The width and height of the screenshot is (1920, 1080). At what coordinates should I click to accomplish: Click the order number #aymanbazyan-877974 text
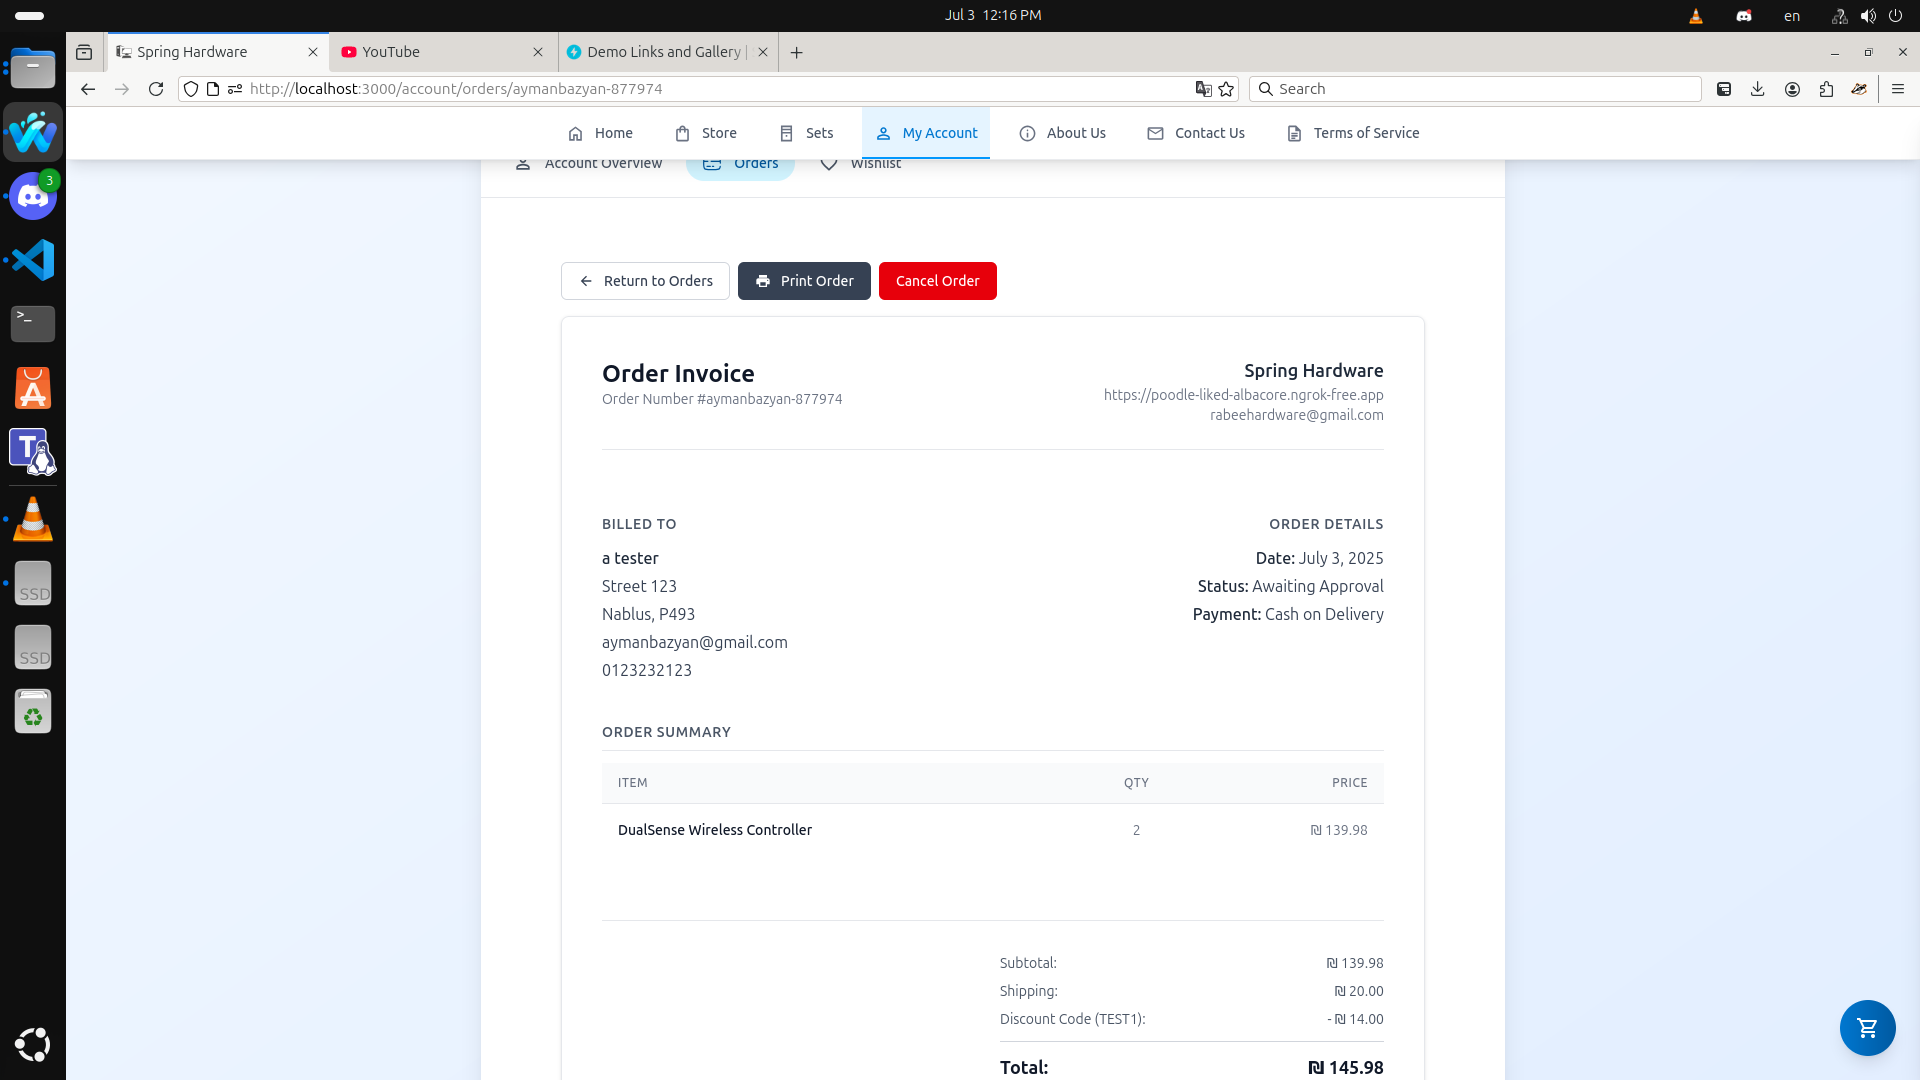point(769,399)
